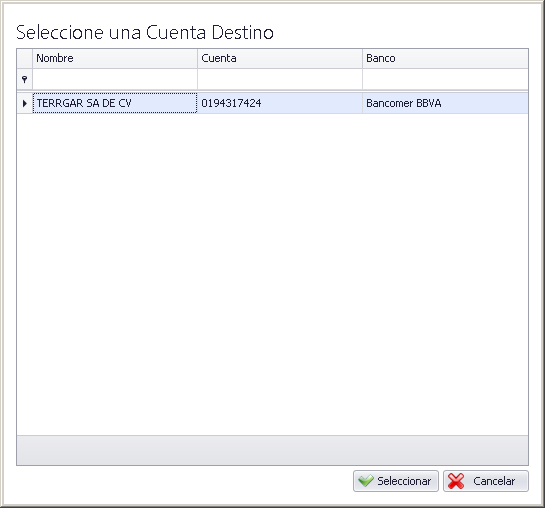Click the gray footer bar of the grid

point(272,450)
